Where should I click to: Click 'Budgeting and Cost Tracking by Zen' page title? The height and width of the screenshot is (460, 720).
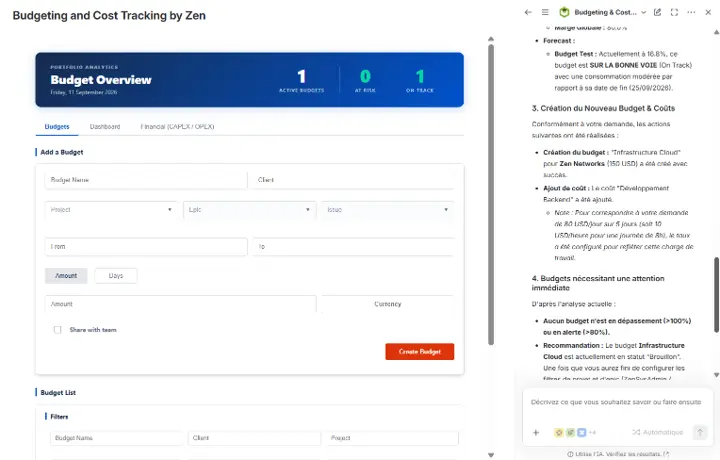109,16
